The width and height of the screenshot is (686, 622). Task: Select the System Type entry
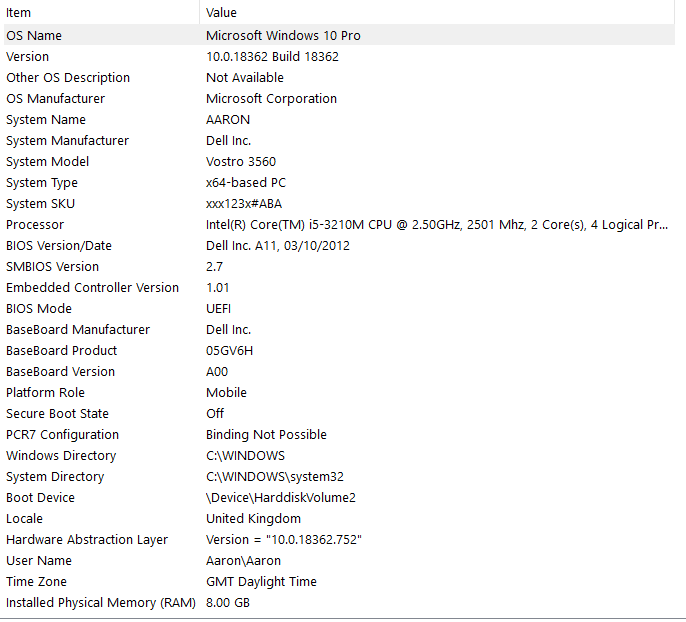point(42,182)
